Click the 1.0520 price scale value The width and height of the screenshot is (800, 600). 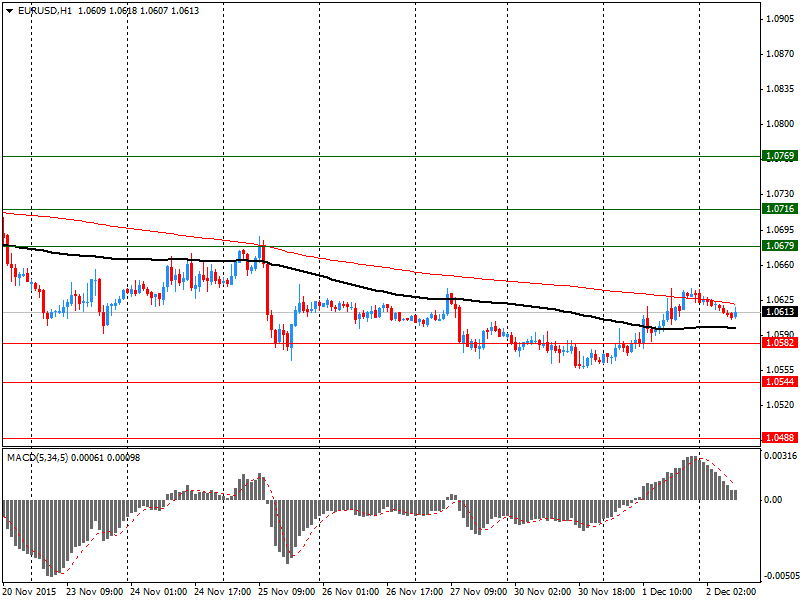coord(781,405)
